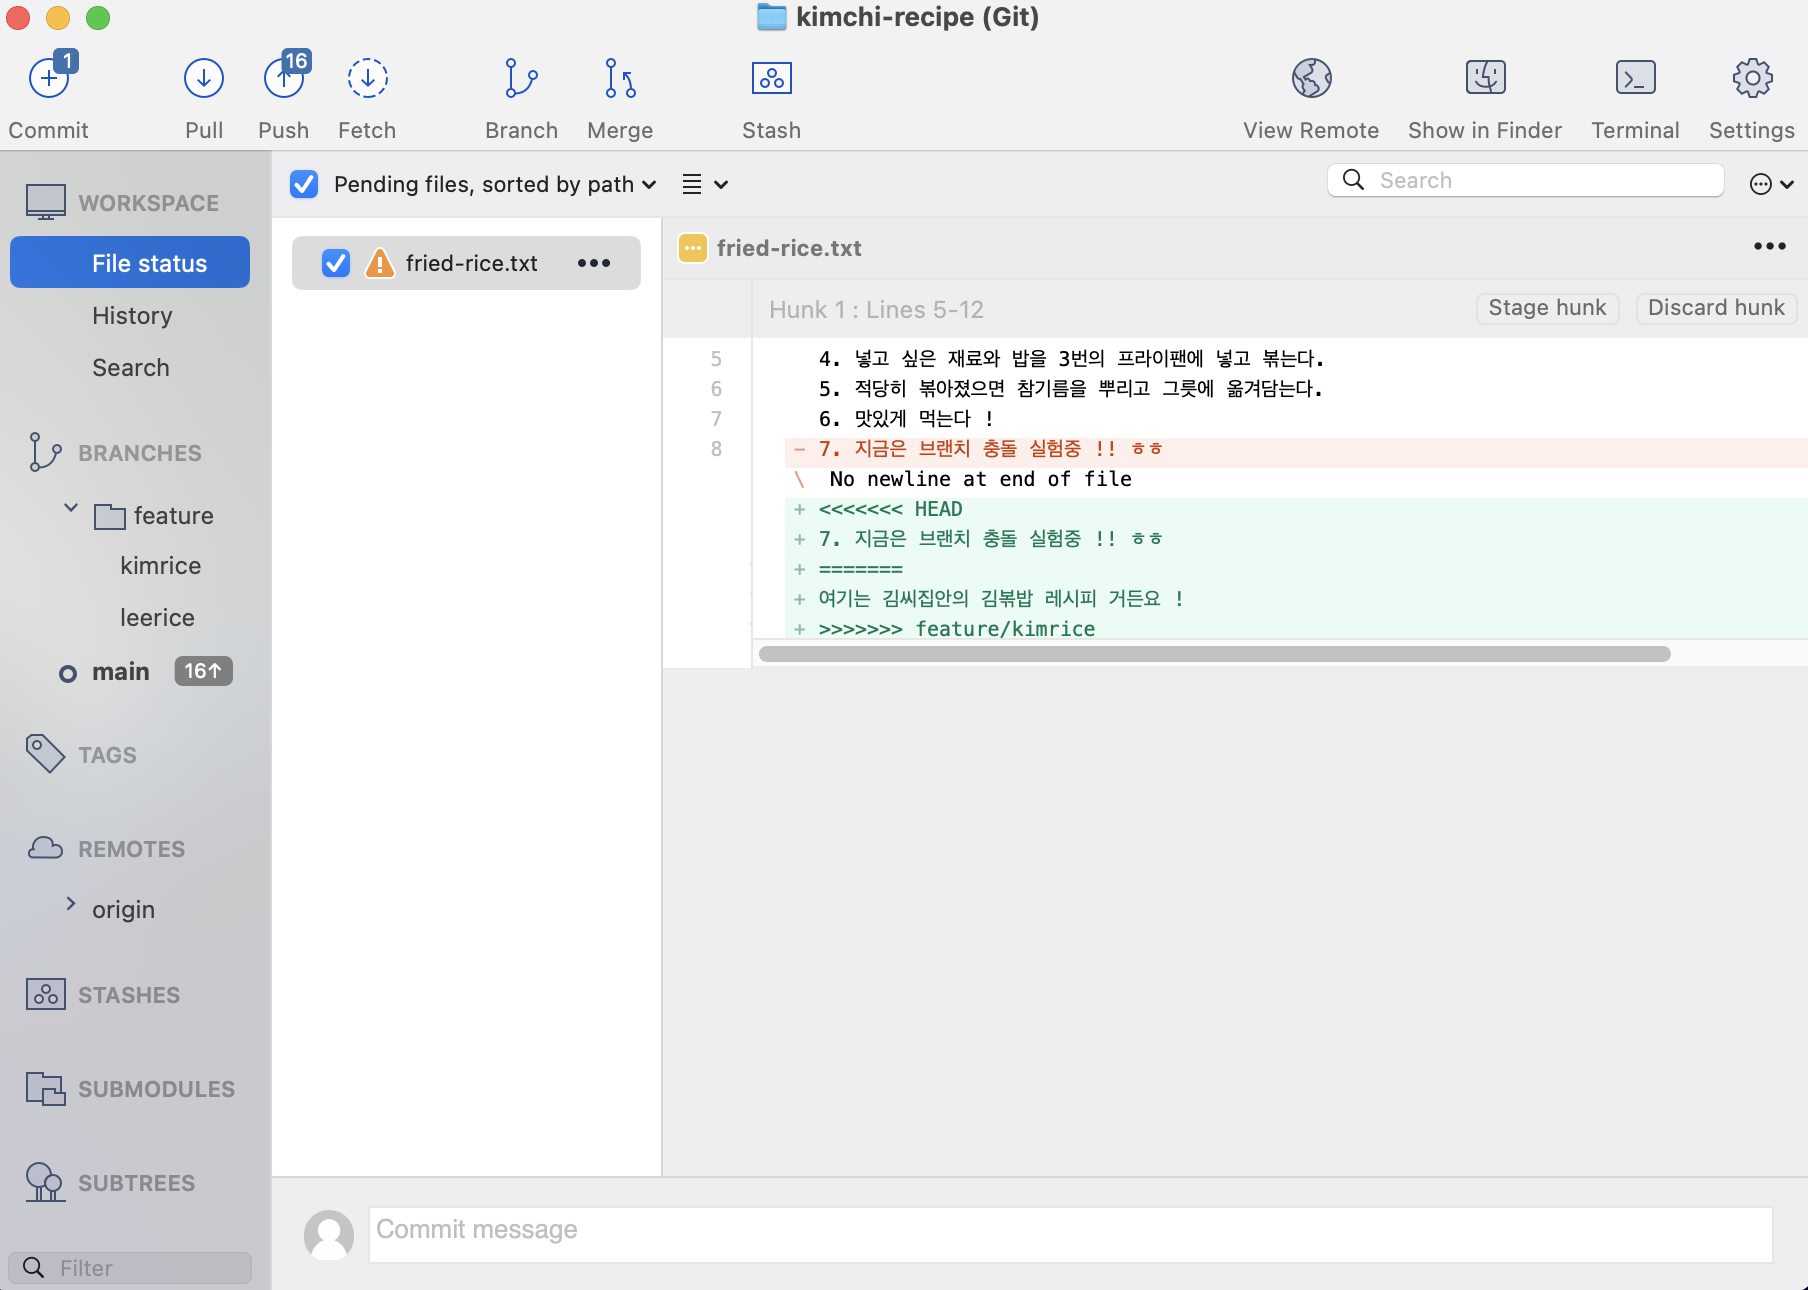1808x1290 pixels.
Task: Open the Search view in sidebar
Action: point(131,368)
